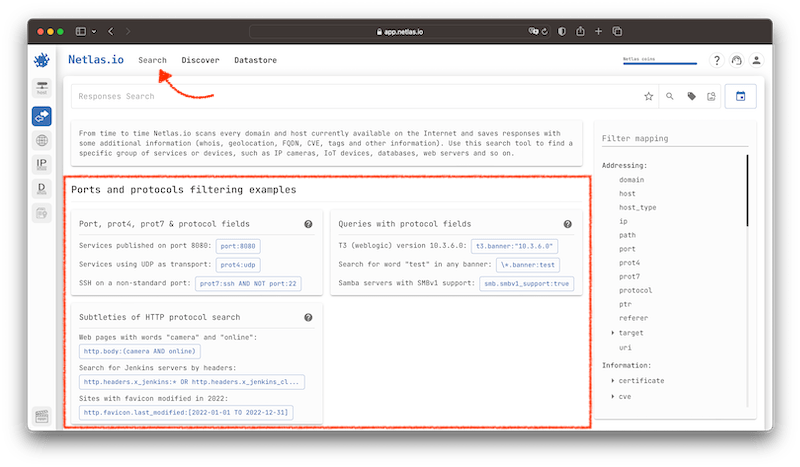800x467 pixels.
Task: Run the t3.banner:"10.3.6.0" example query
Action: pyautogui.click(x=514, y=246)
